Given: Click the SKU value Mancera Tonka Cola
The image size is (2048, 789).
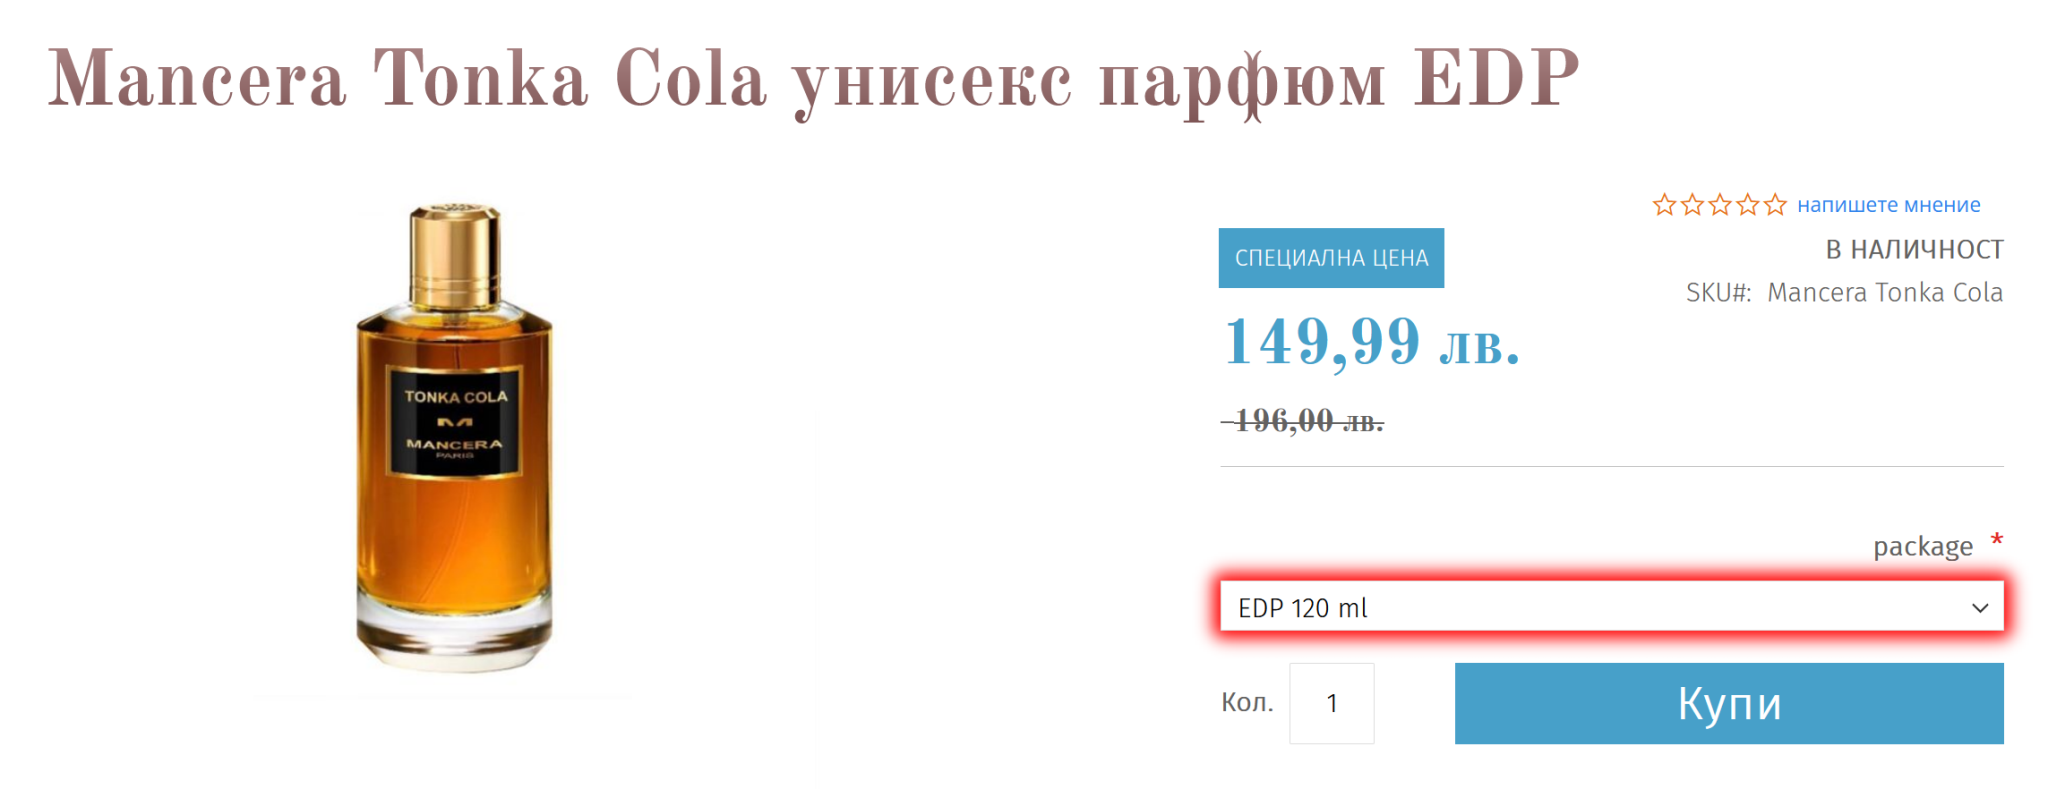Looking at the screenshot, I should coord(1884,292).
